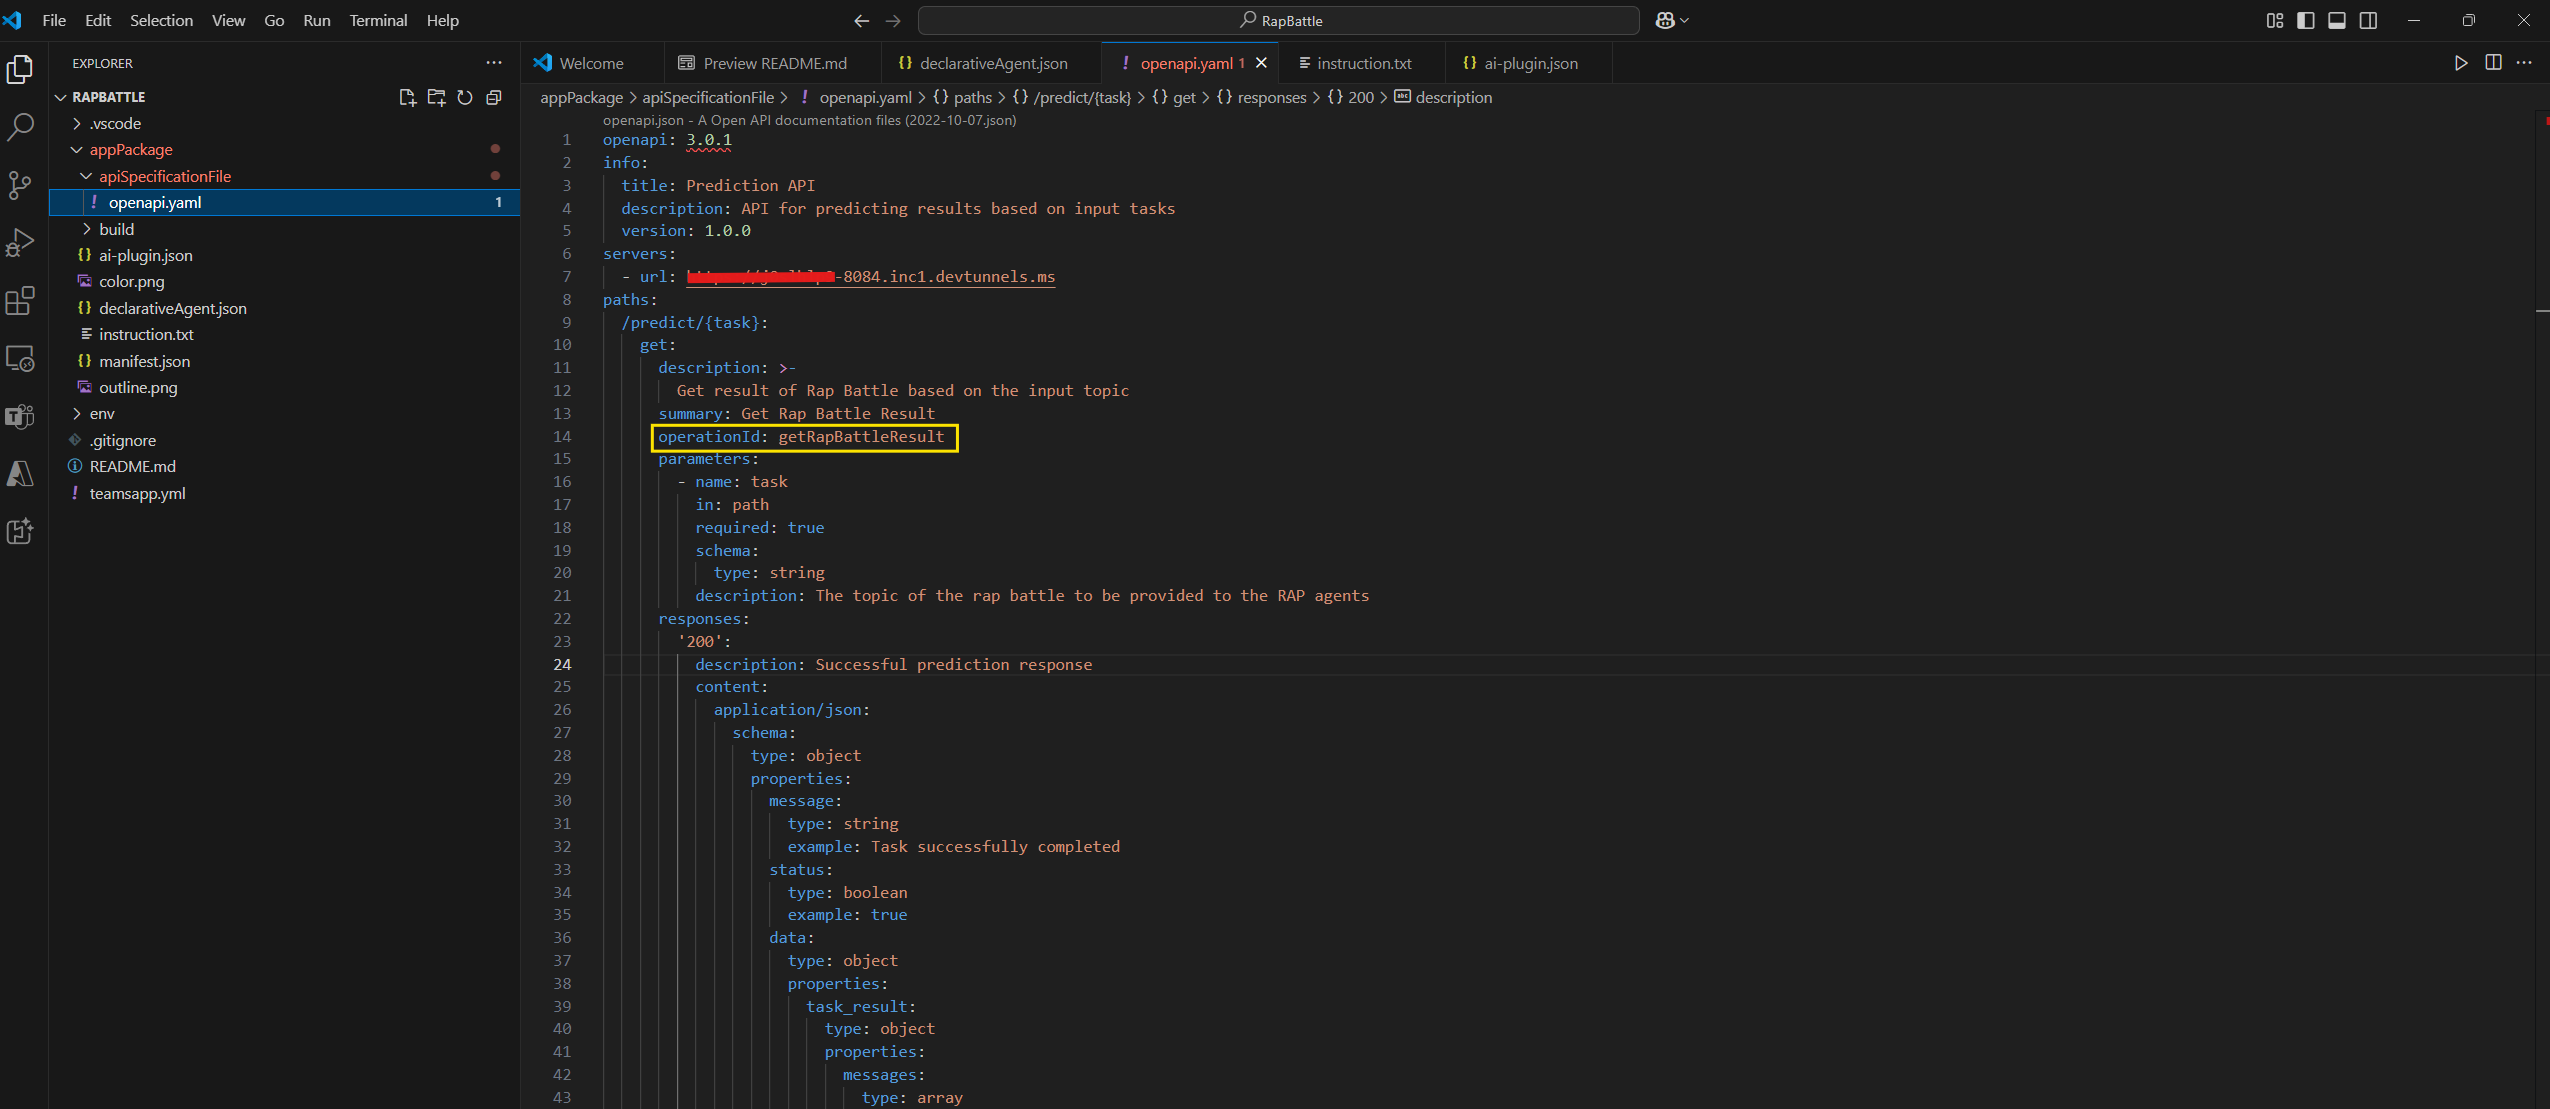Screen dimensions: 2550x1109
Task: Click the New Folder icon in explorer
Action: [x=436, y=97]
